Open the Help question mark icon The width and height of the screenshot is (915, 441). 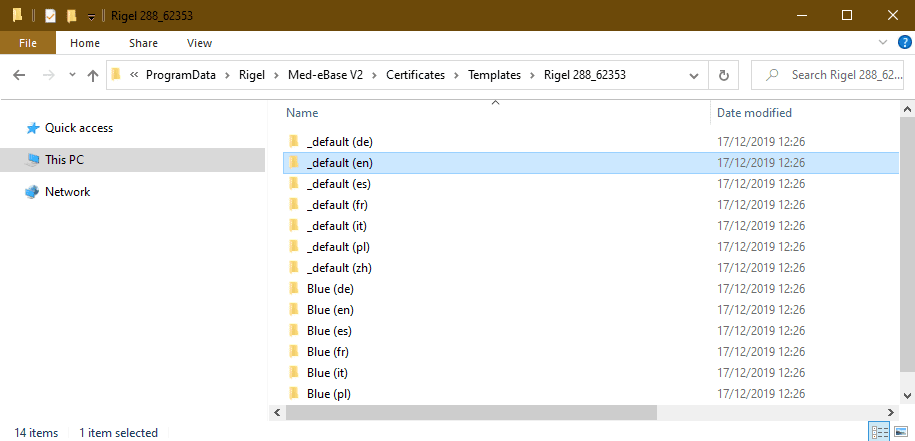[x=901, y=43]
